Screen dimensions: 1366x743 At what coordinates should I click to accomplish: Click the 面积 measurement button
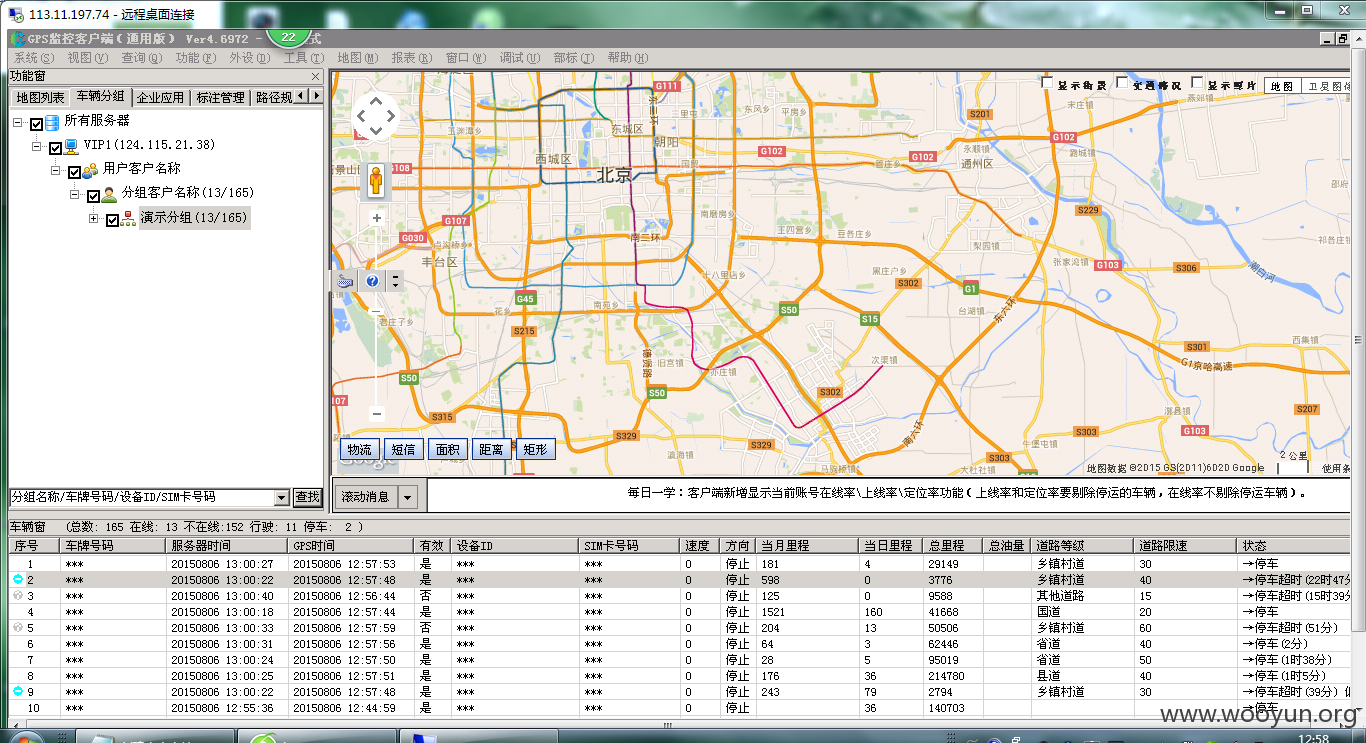point(447,449)
